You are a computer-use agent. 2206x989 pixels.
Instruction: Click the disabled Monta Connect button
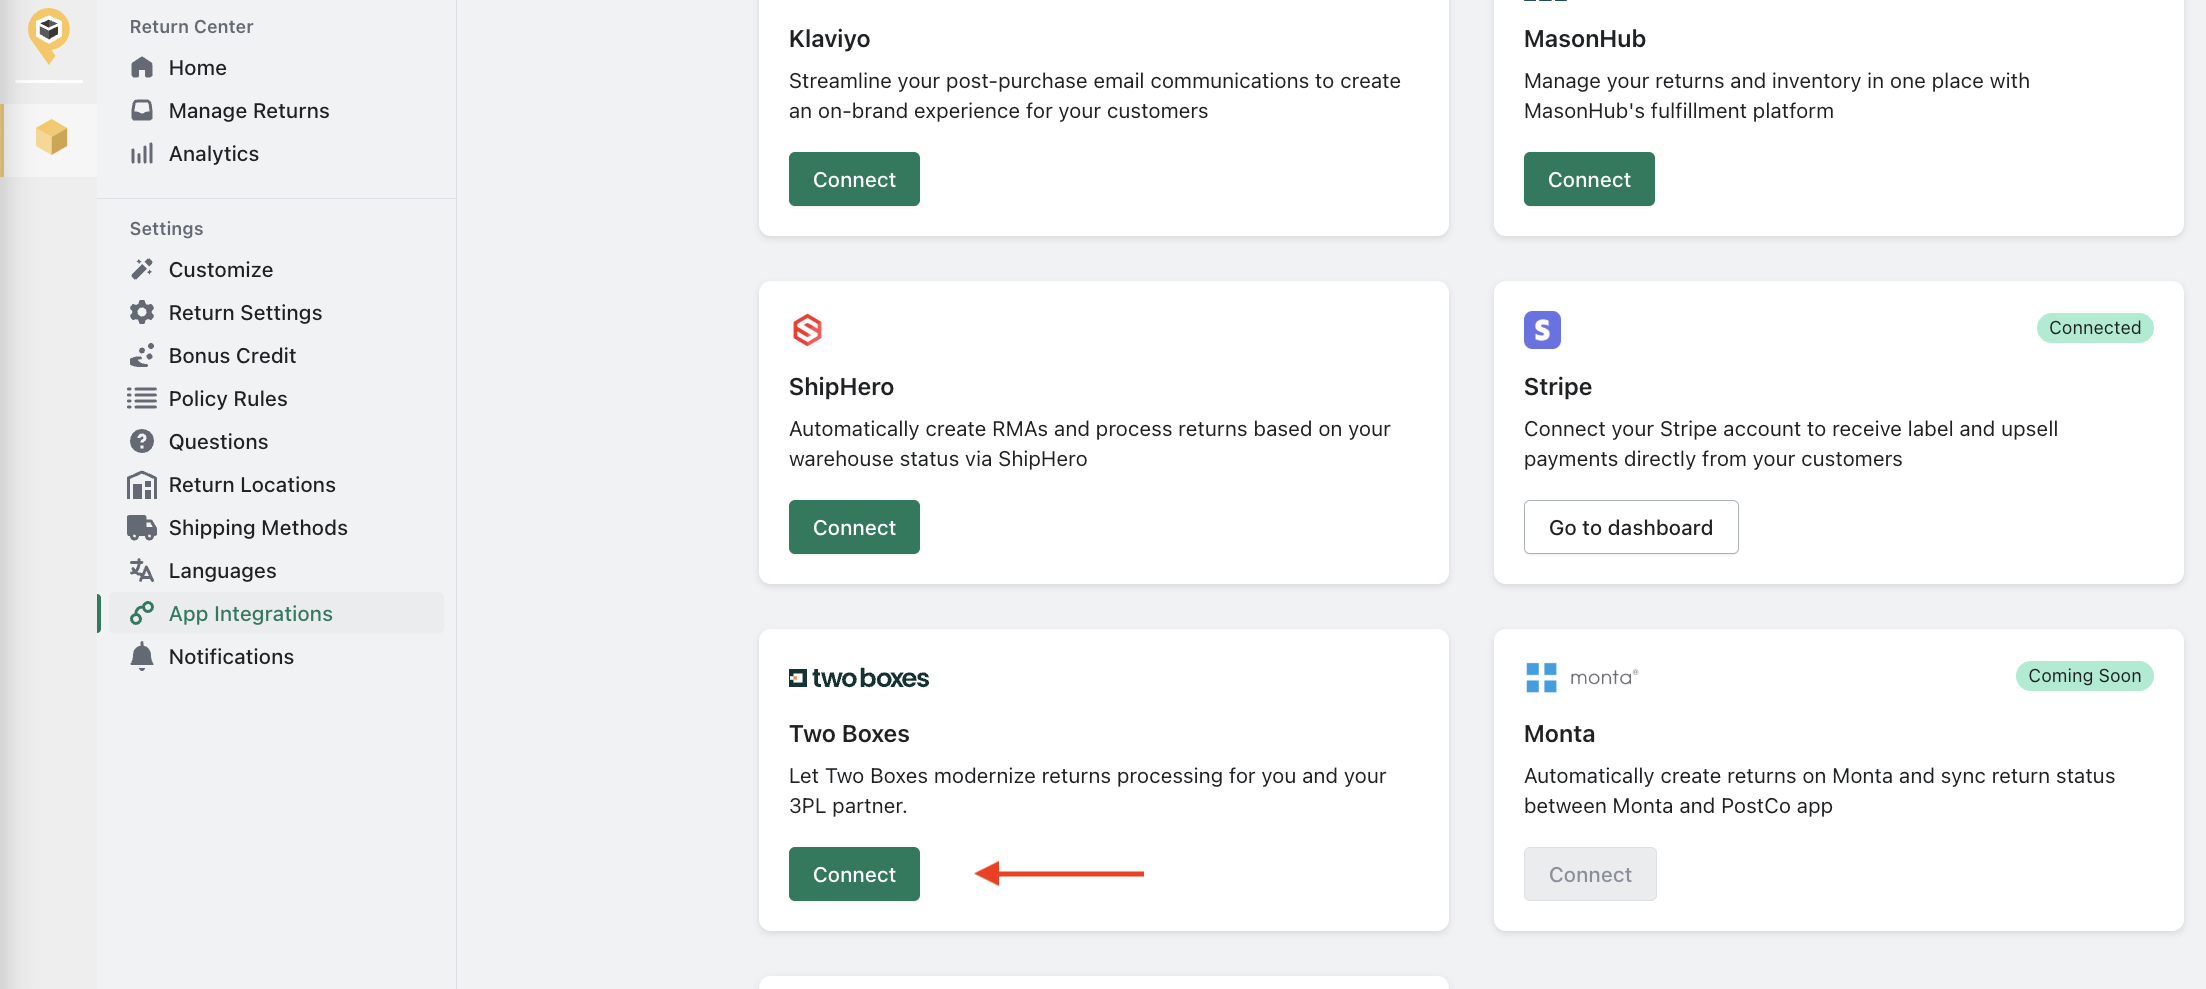[x=1590, y=874]
